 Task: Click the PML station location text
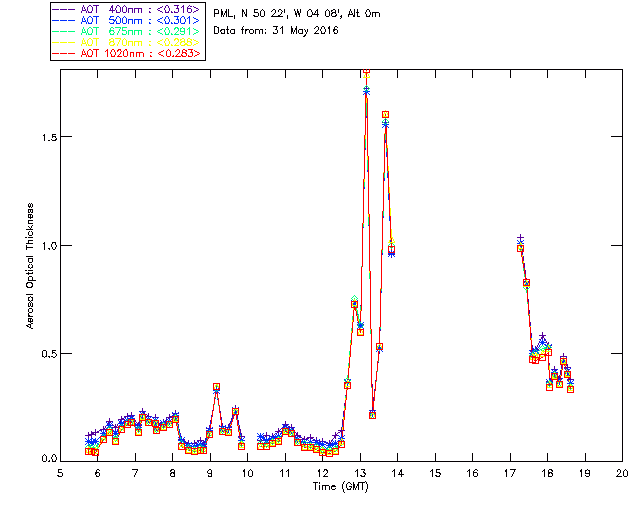[297, 14]
